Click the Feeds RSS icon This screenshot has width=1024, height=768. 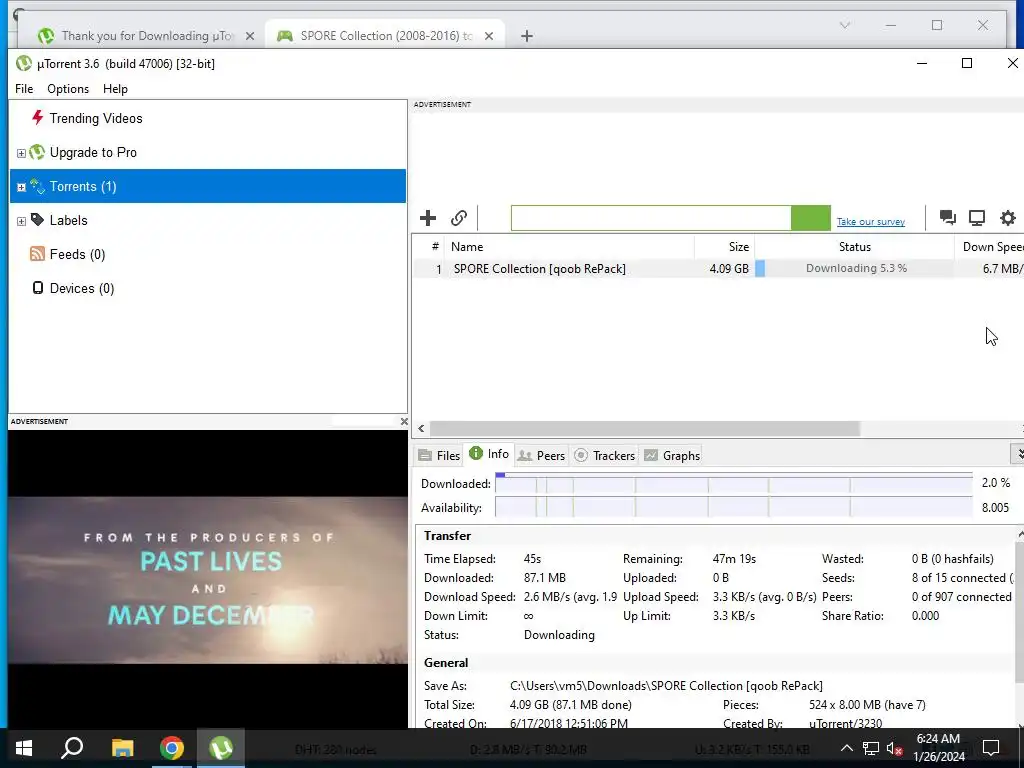tap(37, 253)
